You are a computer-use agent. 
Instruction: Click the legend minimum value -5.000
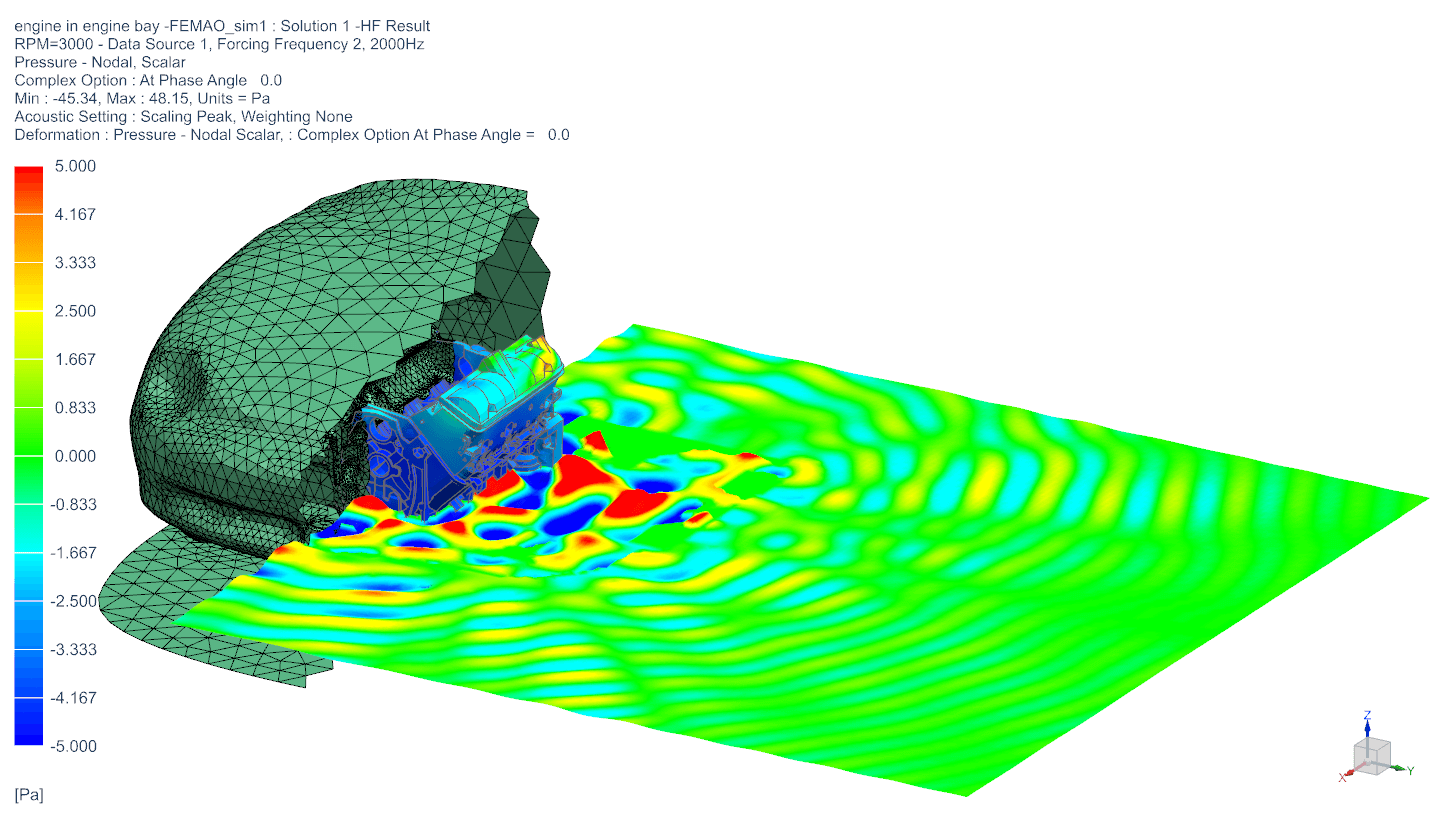(74, 746)
